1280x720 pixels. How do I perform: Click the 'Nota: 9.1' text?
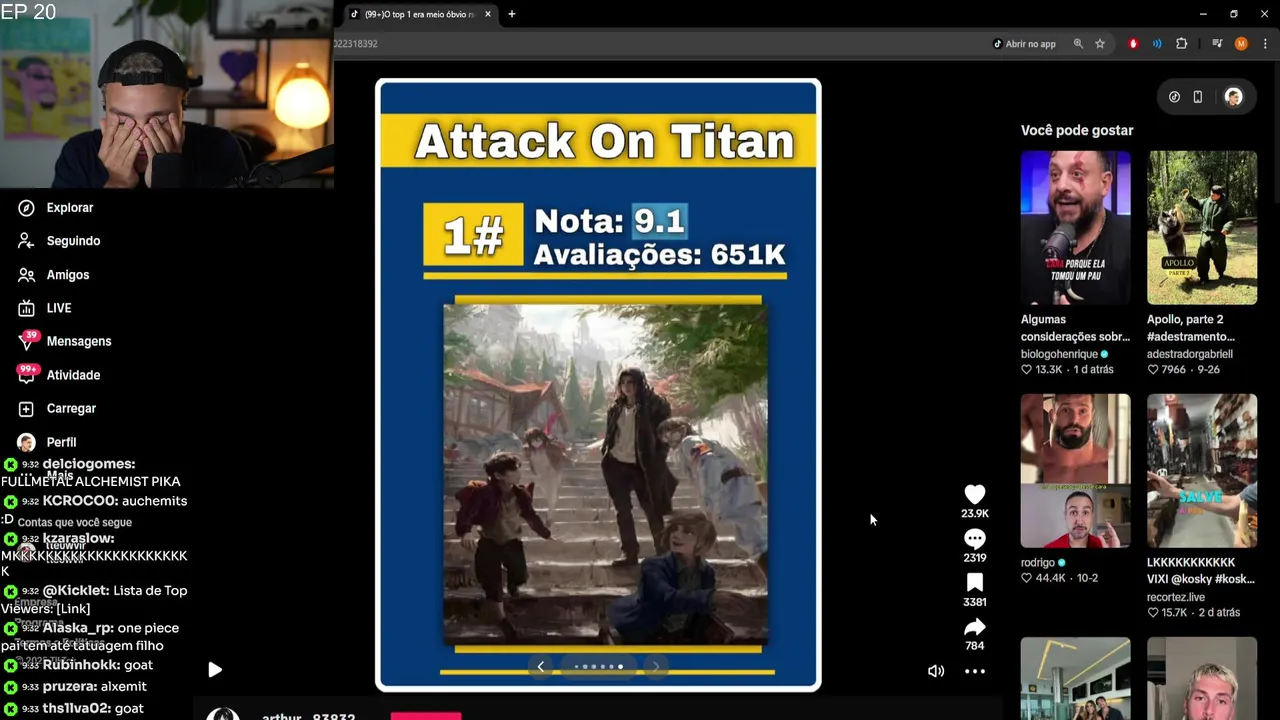610,221
